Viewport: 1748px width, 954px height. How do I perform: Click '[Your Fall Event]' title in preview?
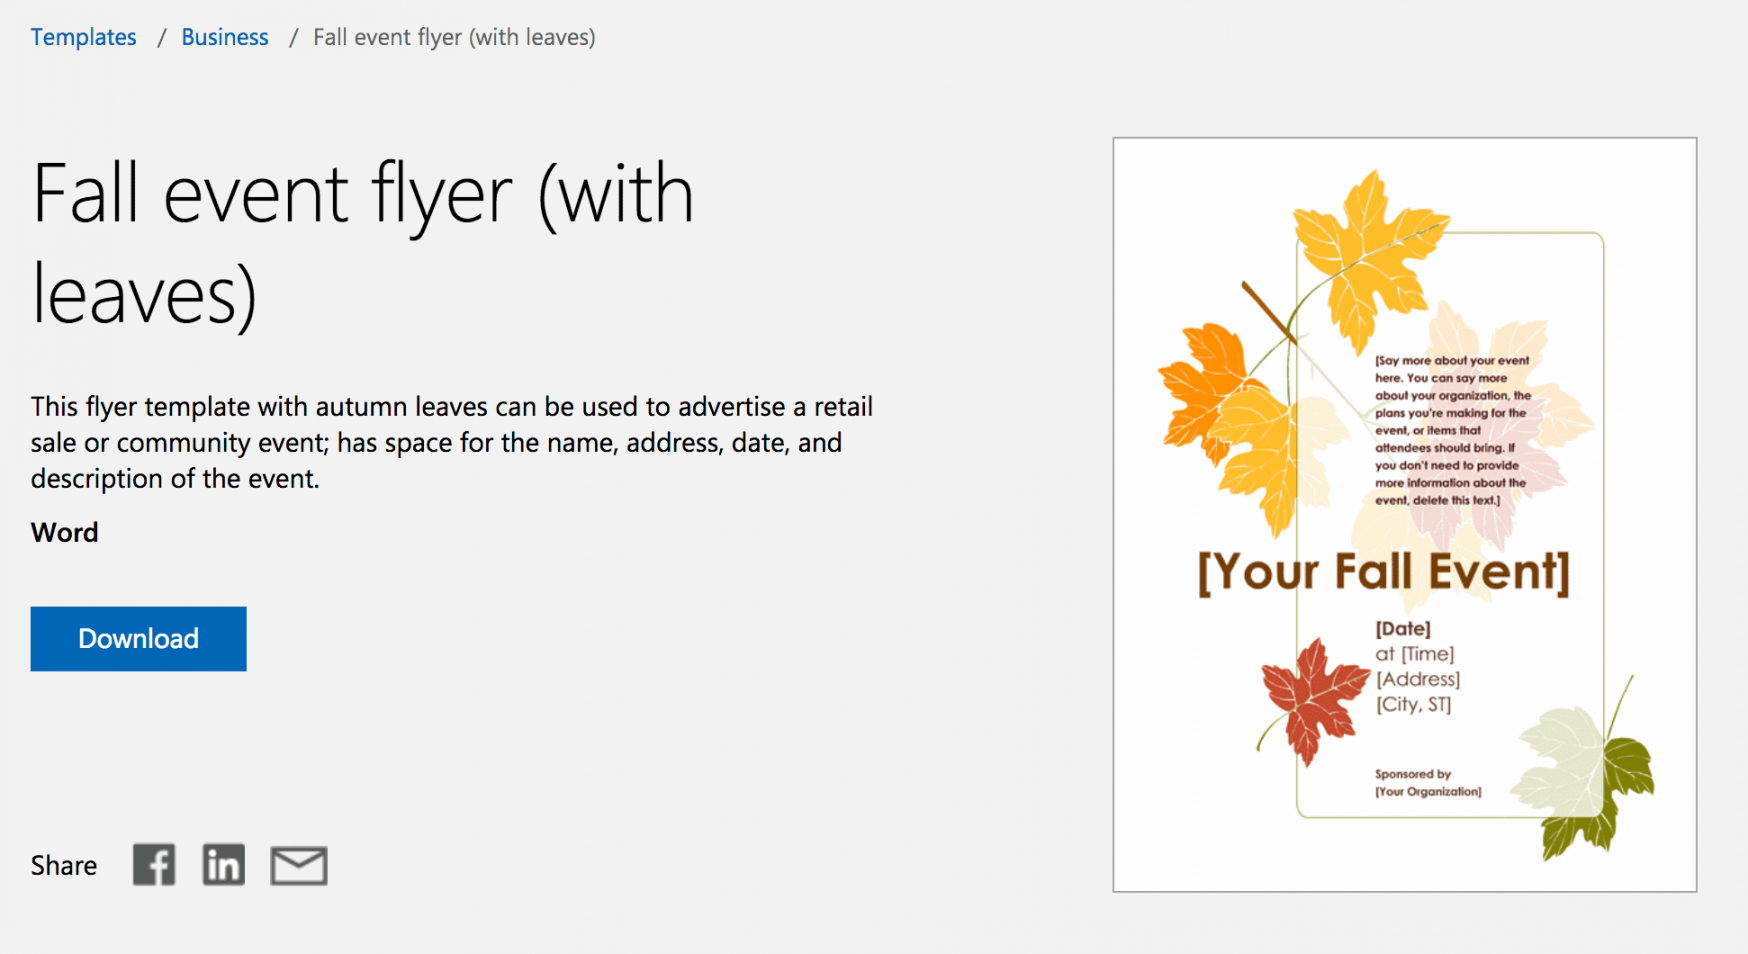point(1383,572)
